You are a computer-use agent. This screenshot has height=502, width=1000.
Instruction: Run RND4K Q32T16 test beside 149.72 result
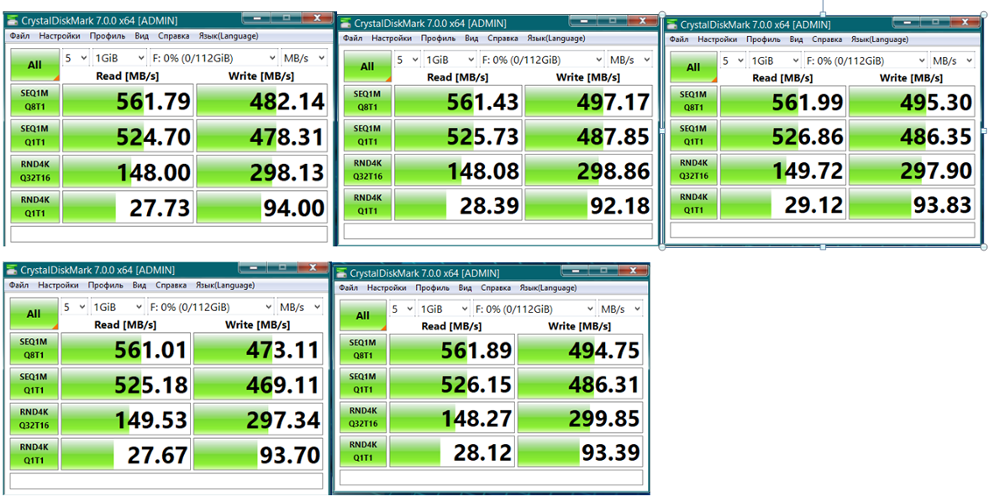click(x=693, y=170)
